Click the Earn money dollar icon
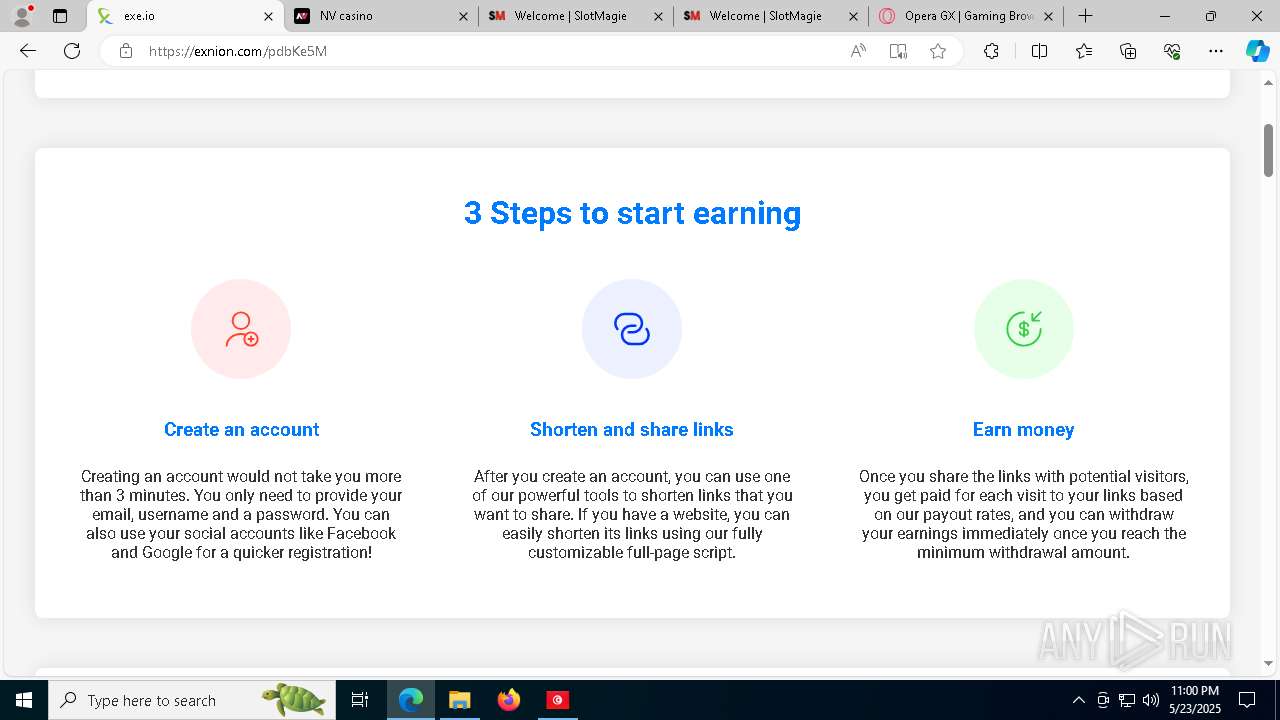The height and width of the screenshot is (720, 1280). point(1024,329)
